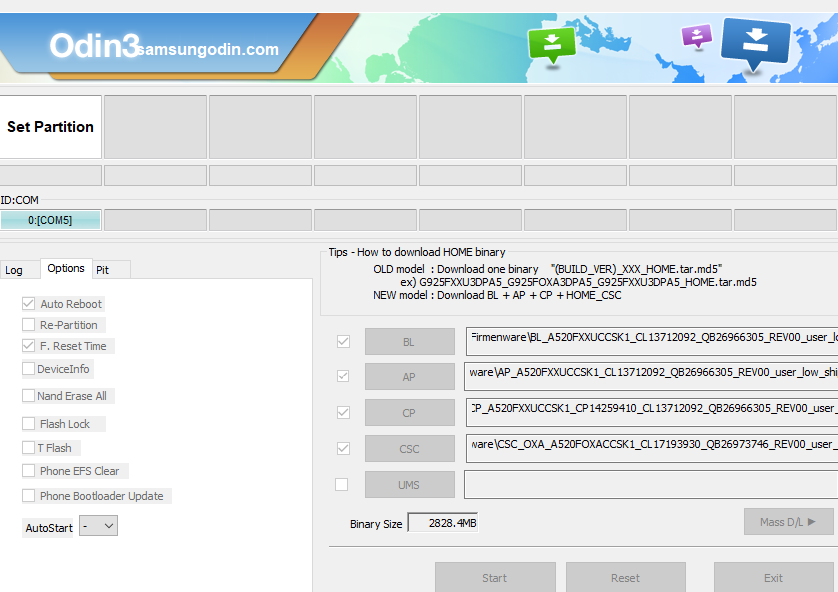Click the ID:COM label
This screenshot has height=592, width=838.
[x=20, y=200]
